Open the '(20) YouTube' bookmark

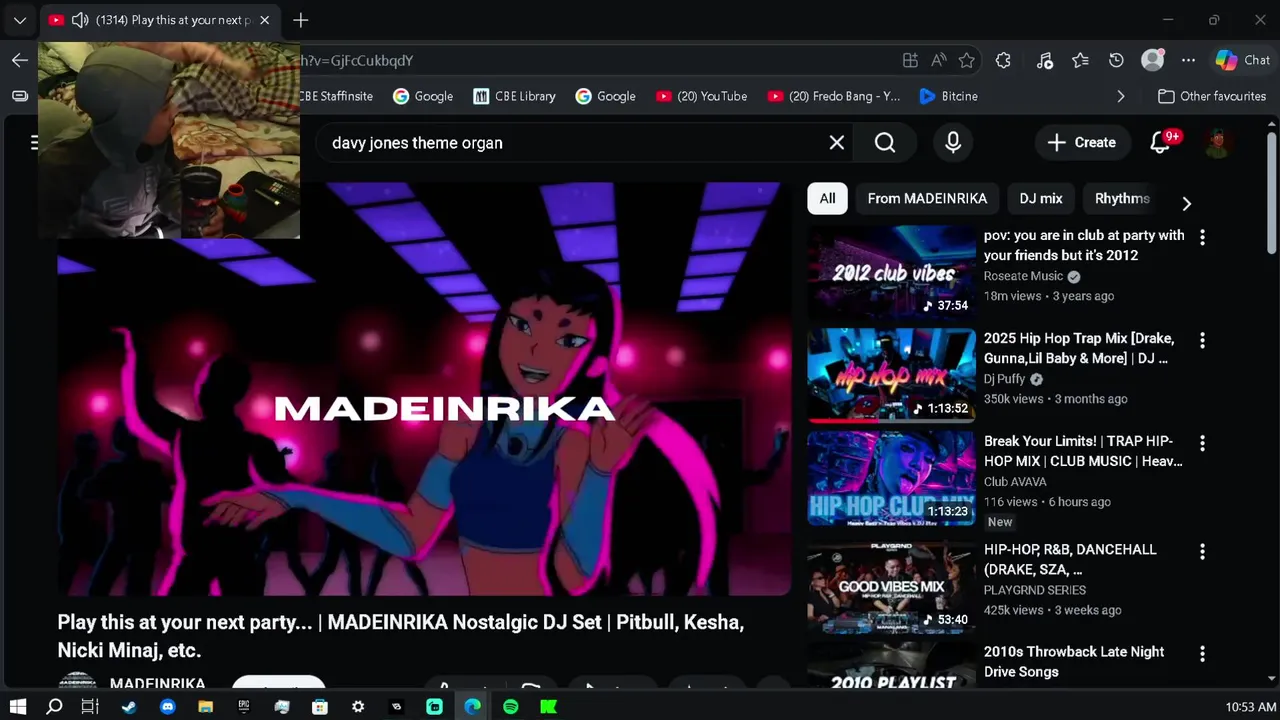click(x=702, y=96)
